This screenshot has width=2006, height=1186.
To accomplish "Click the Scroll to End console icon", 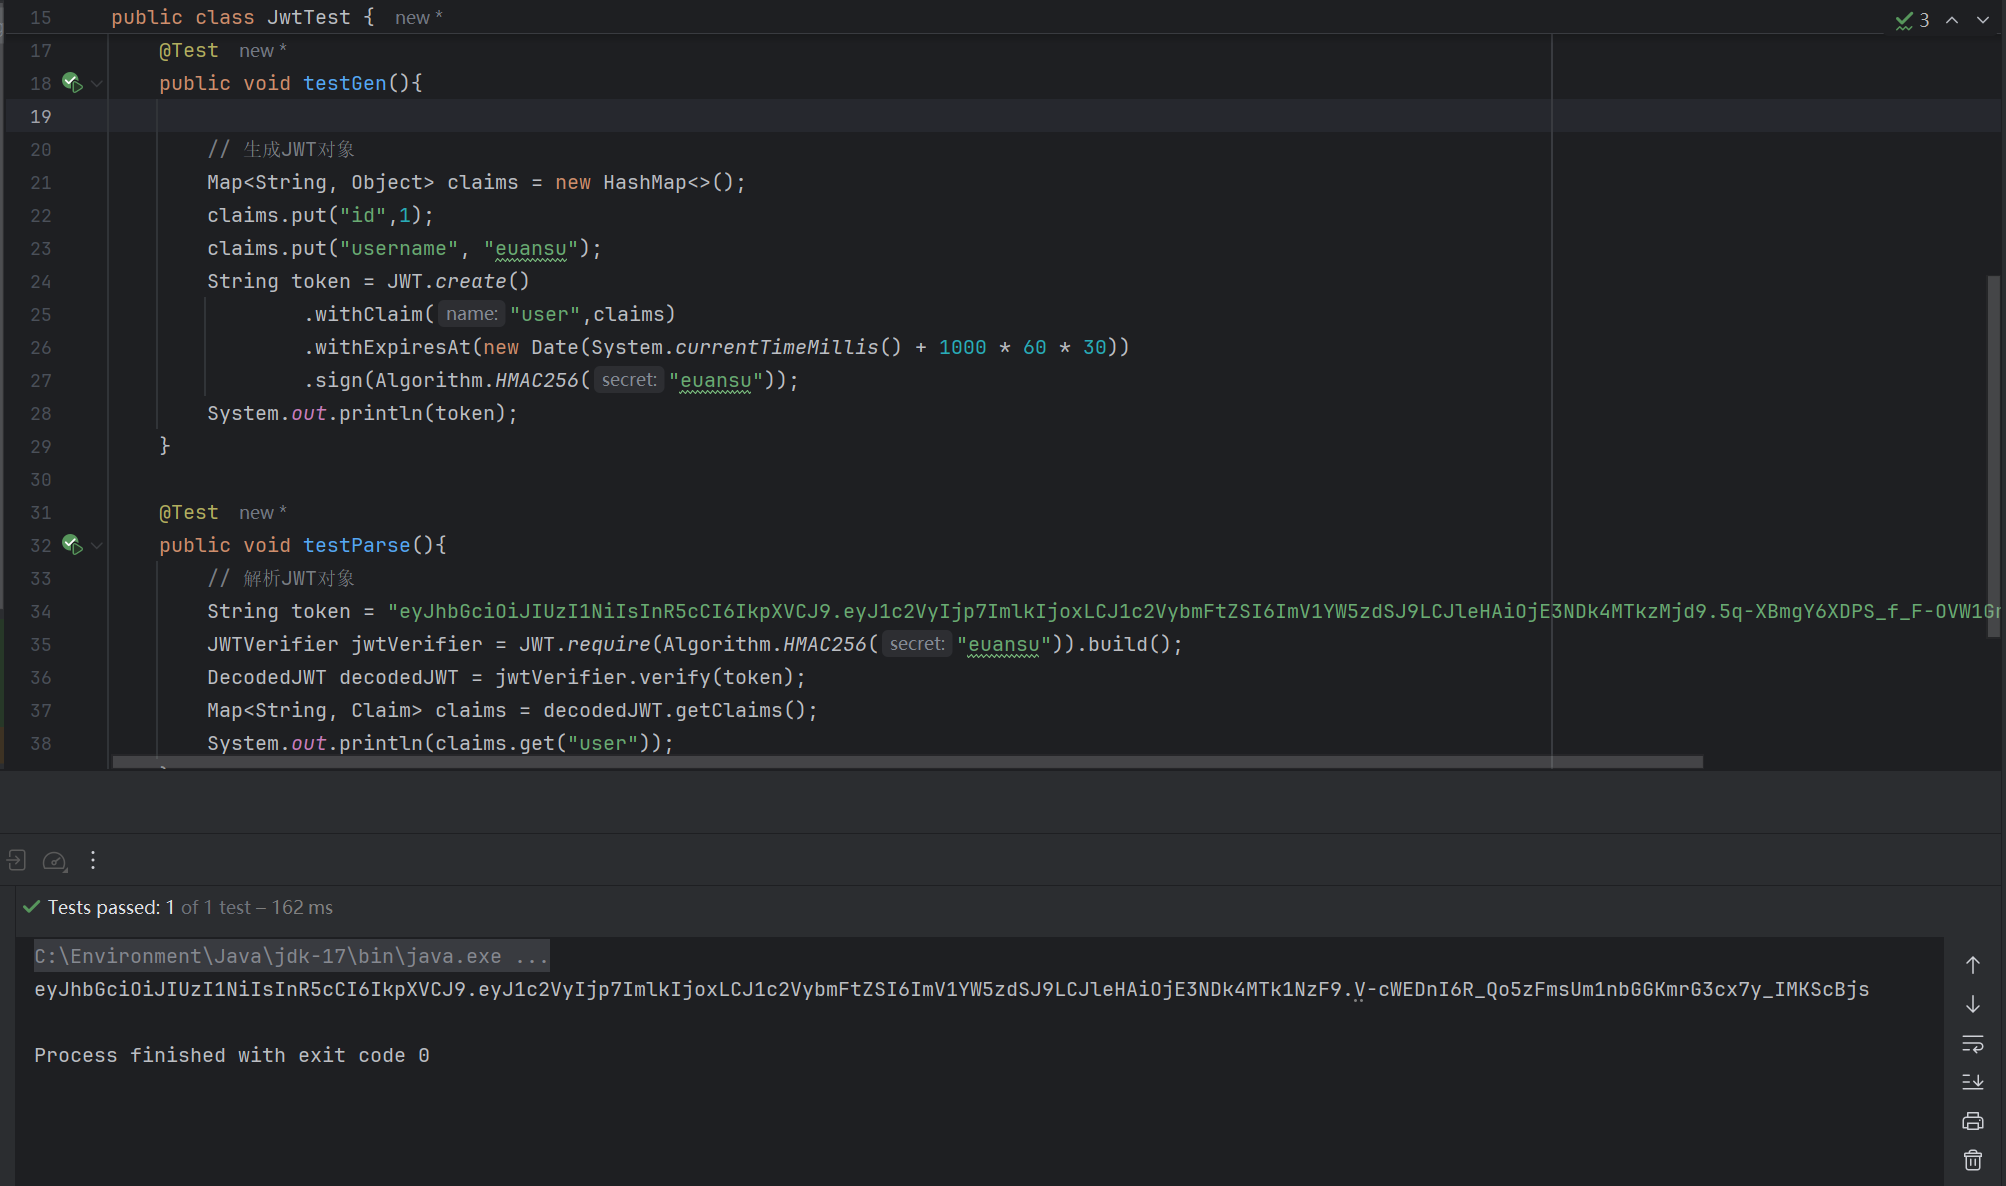I will point(1972,1082).
